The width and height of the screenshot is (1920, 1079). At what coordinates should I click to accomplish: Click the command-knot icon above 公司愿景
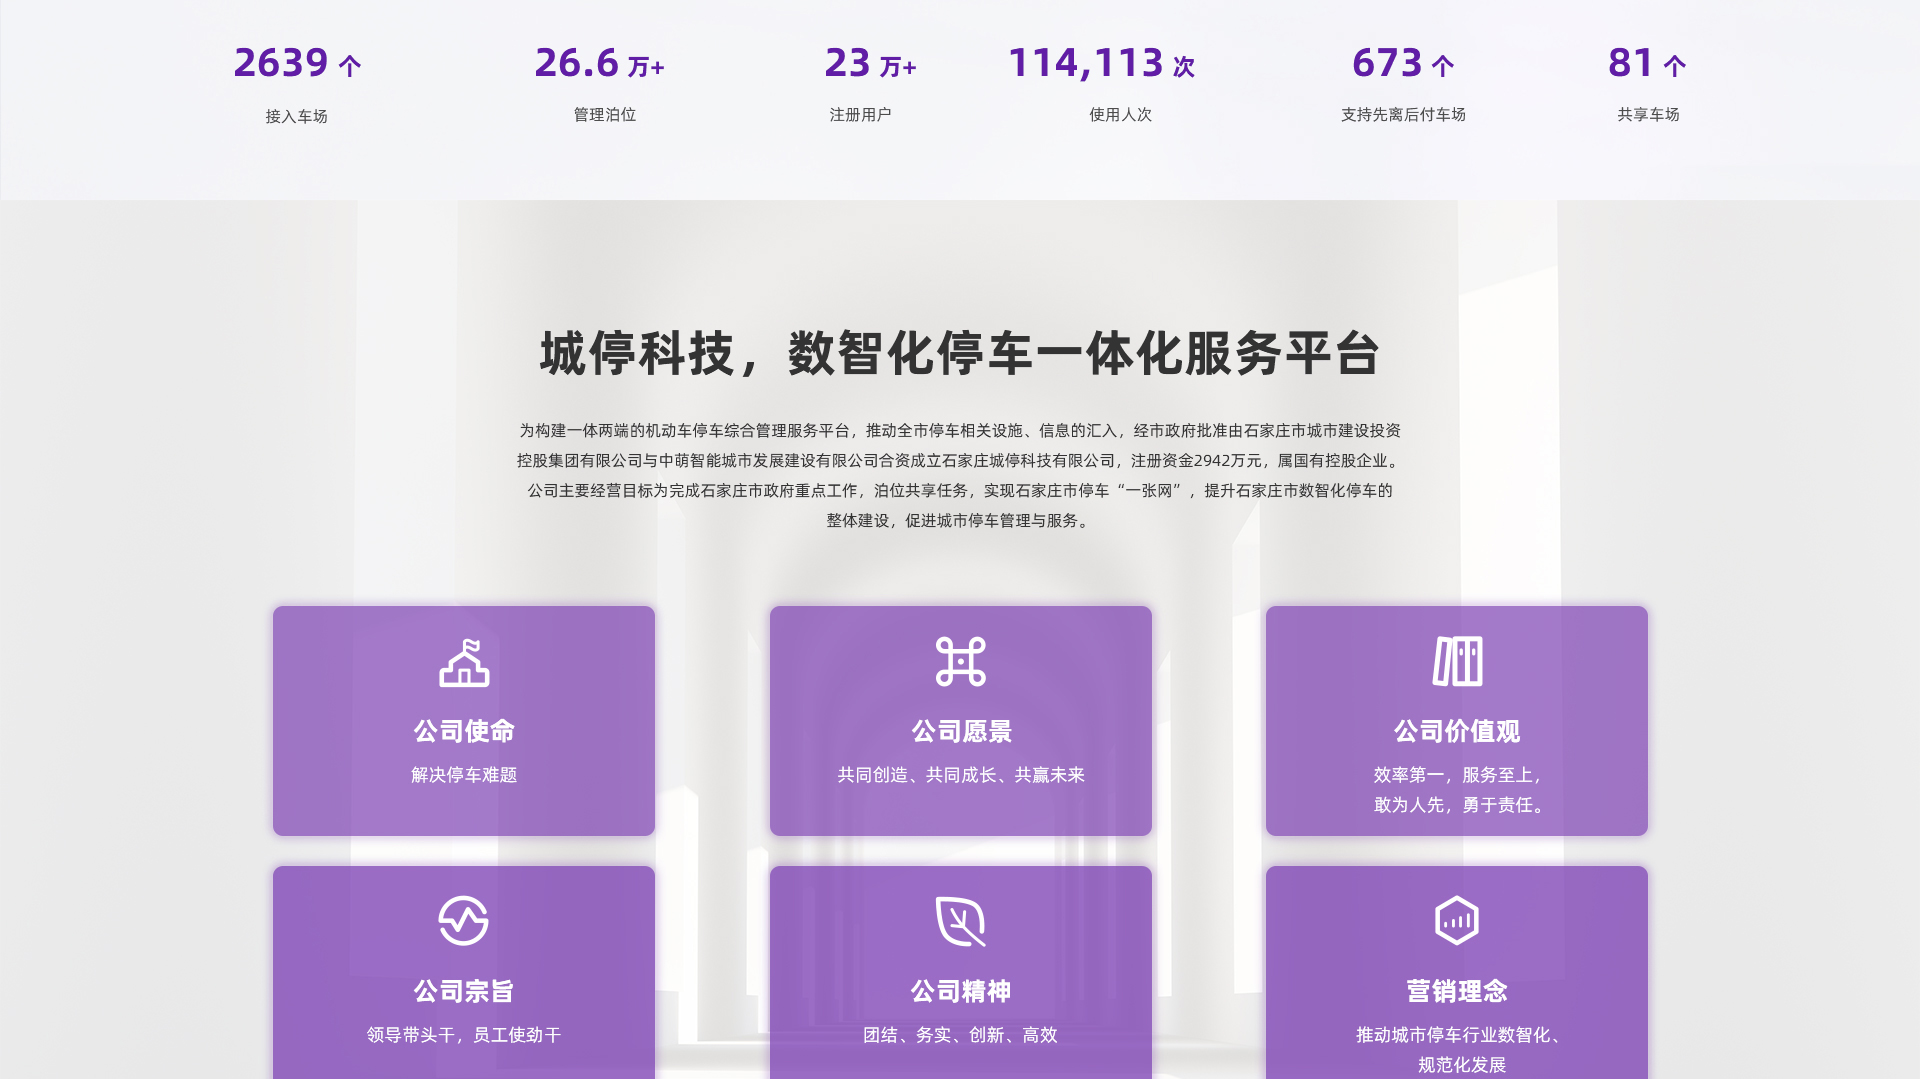point(960,662)
